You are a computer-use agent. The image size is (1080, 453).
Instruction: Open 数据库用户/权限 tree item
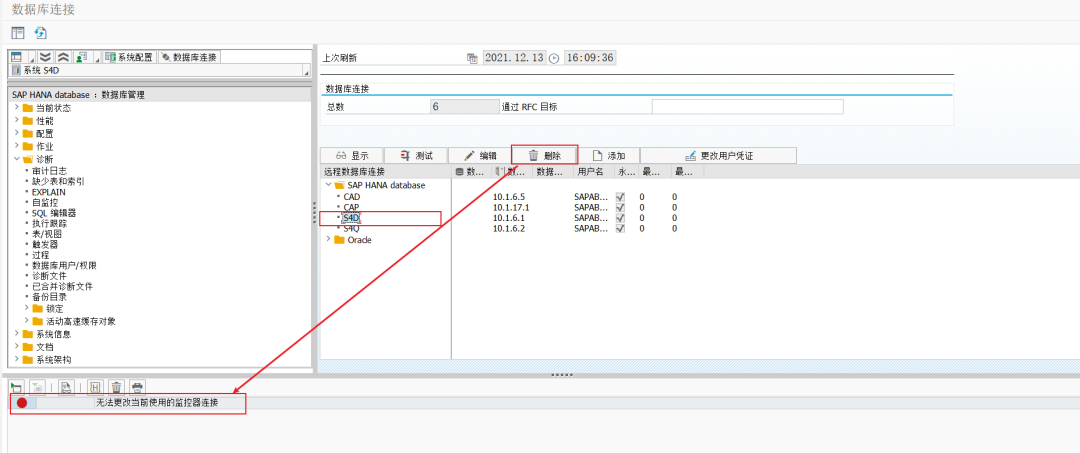(x=64, y=265)
